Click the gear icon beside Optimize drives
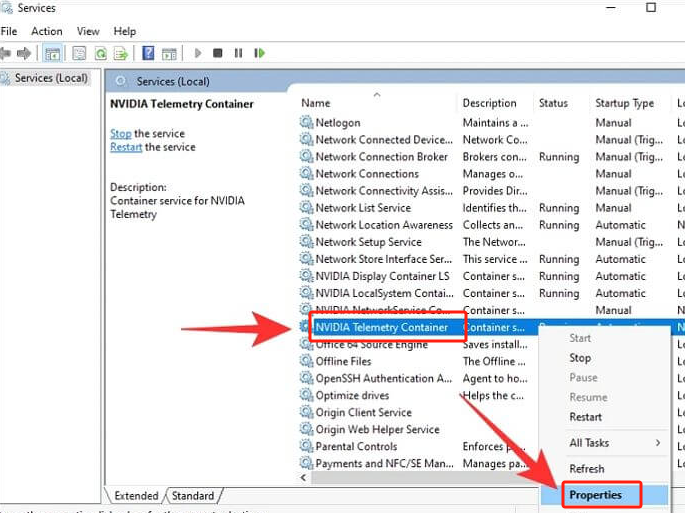 tap(306, 395)
